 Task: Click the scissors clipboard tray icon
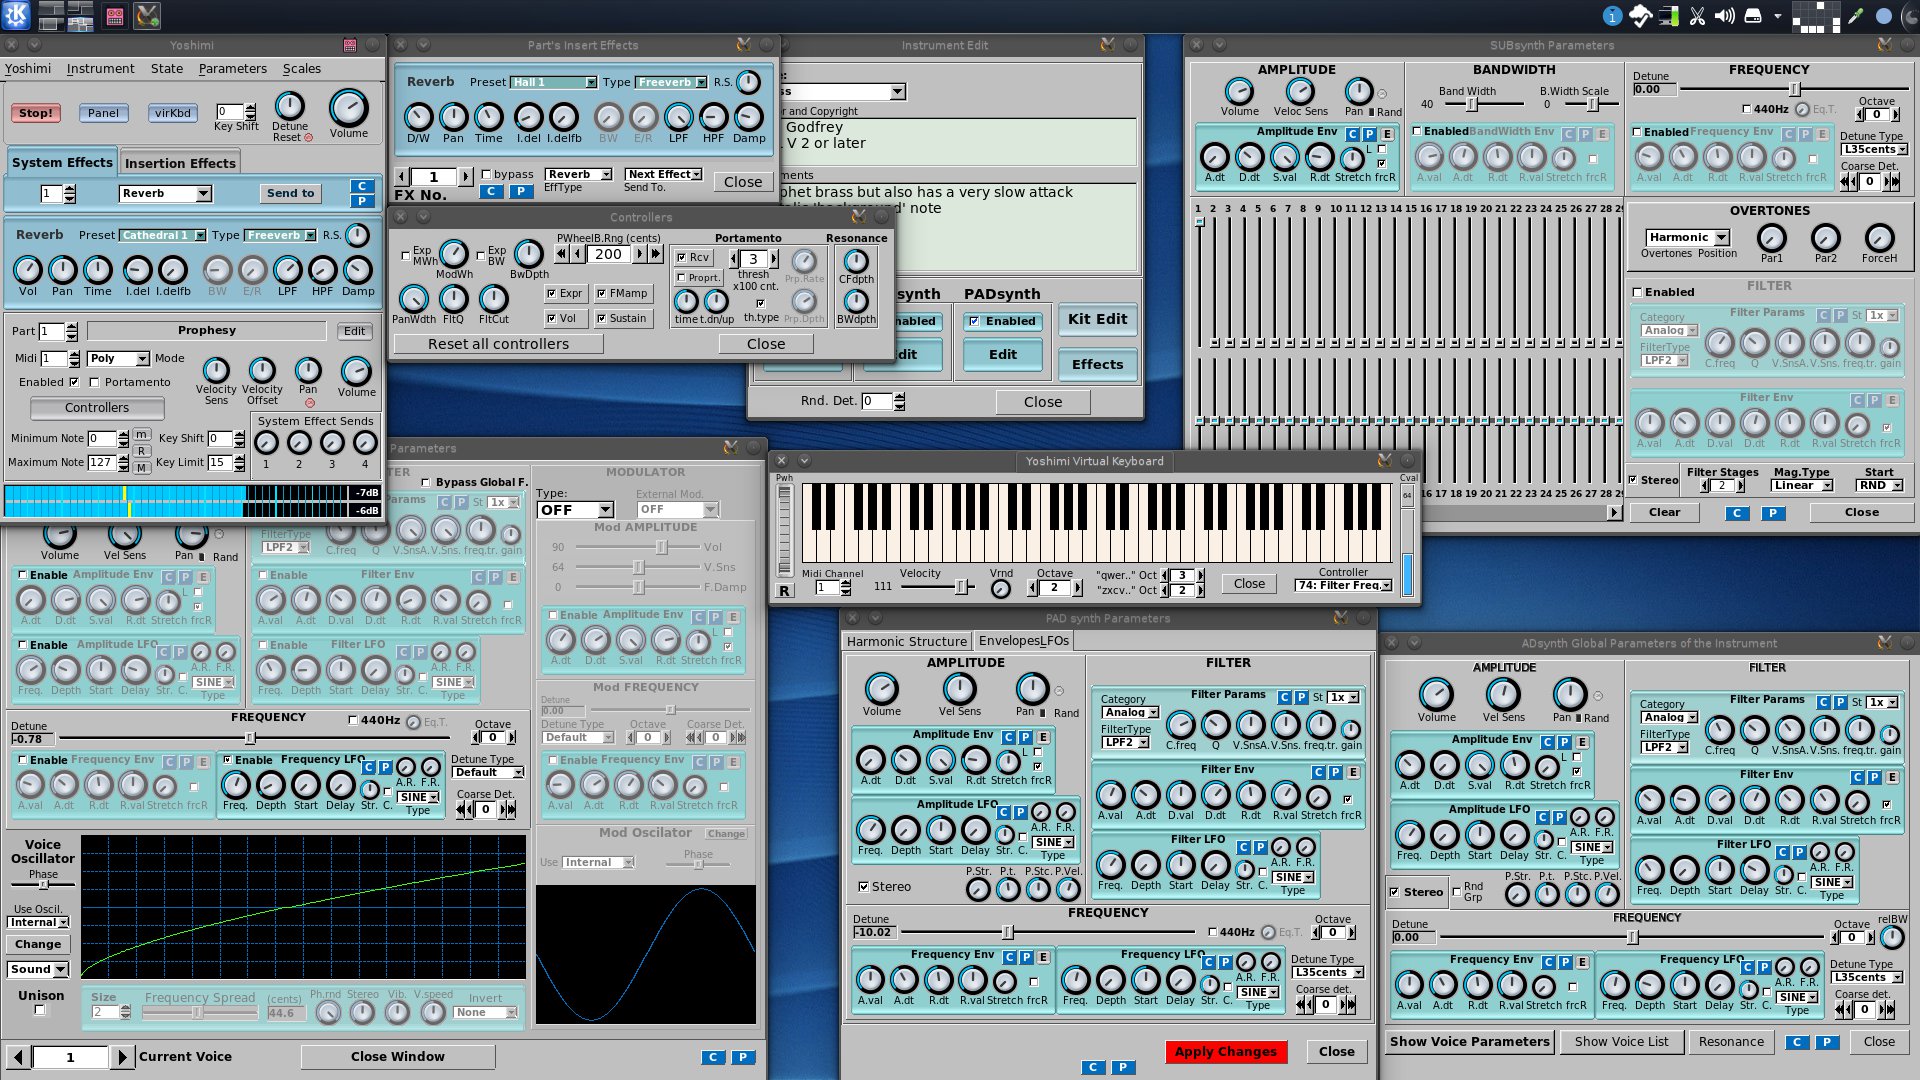pyautogui.click(x=1697, y=16)
